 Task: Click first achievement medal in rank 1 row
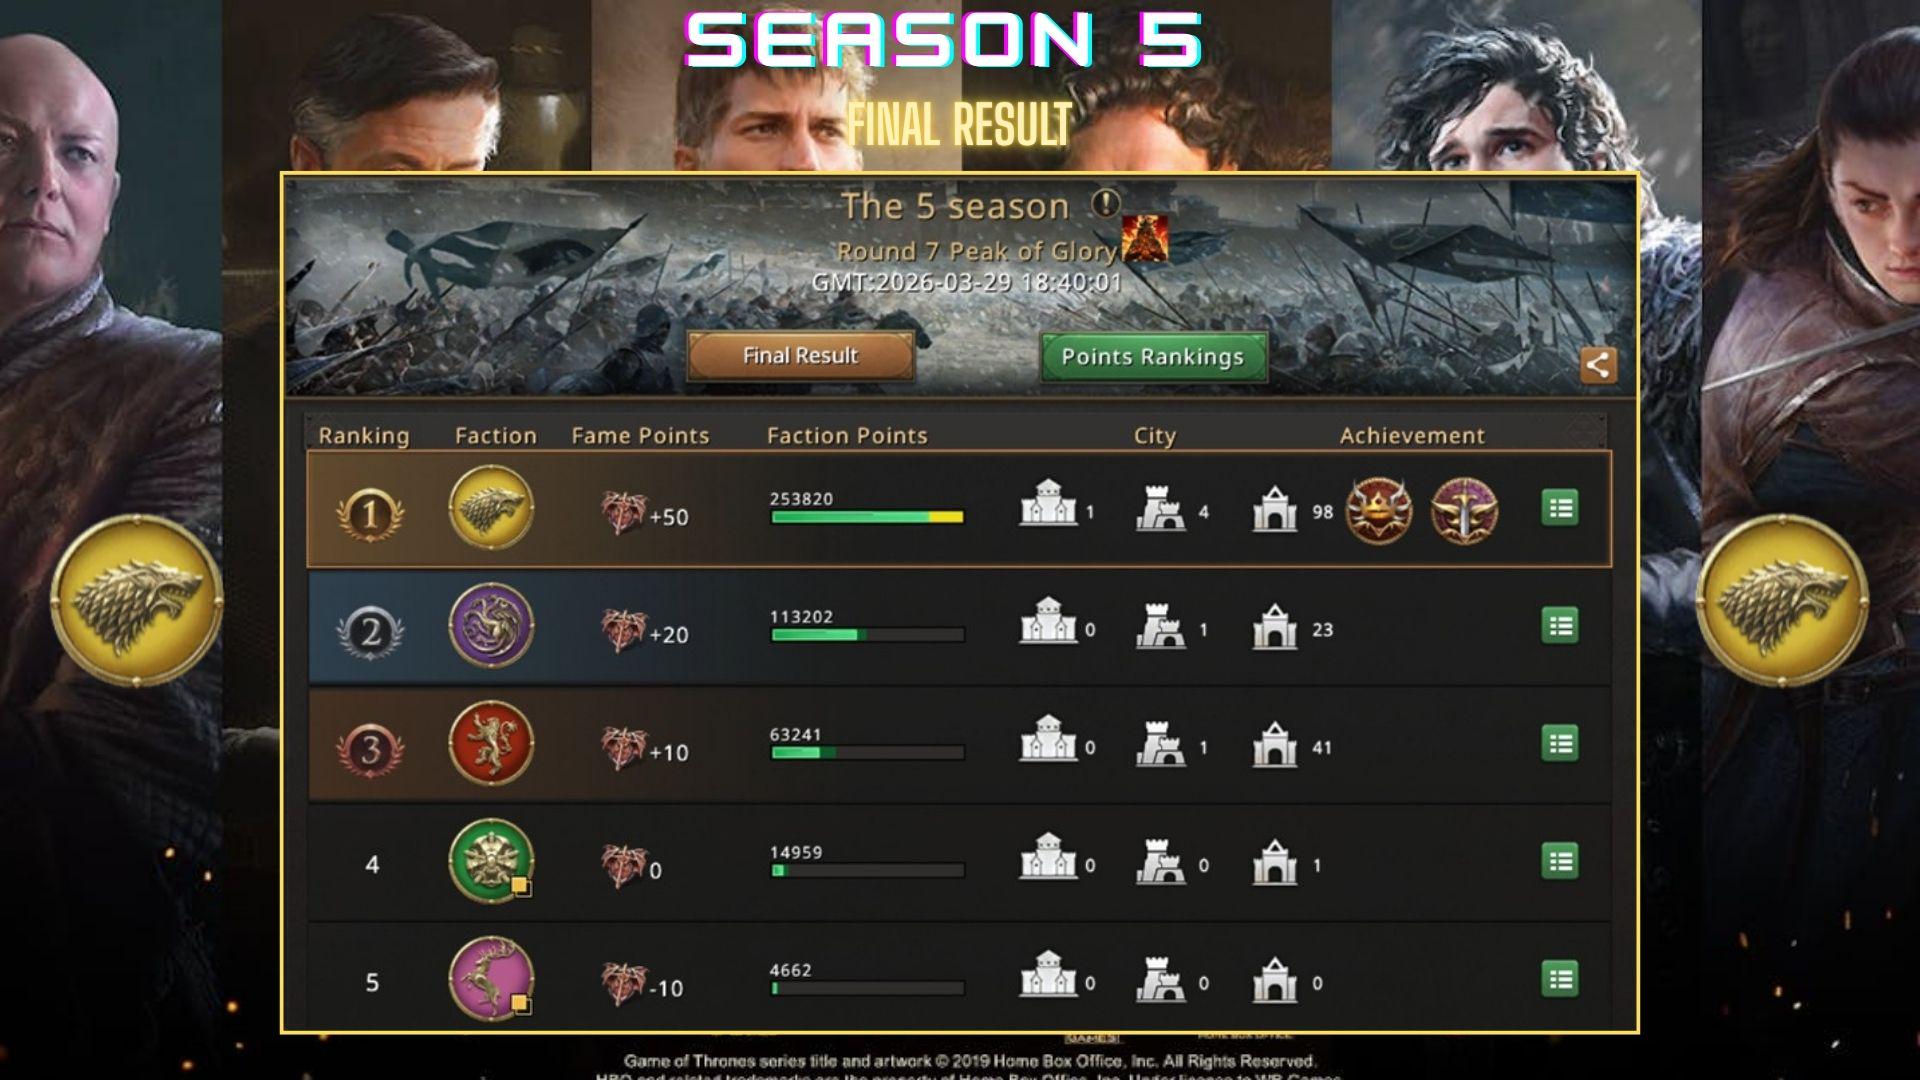[x=1379, y=510]
